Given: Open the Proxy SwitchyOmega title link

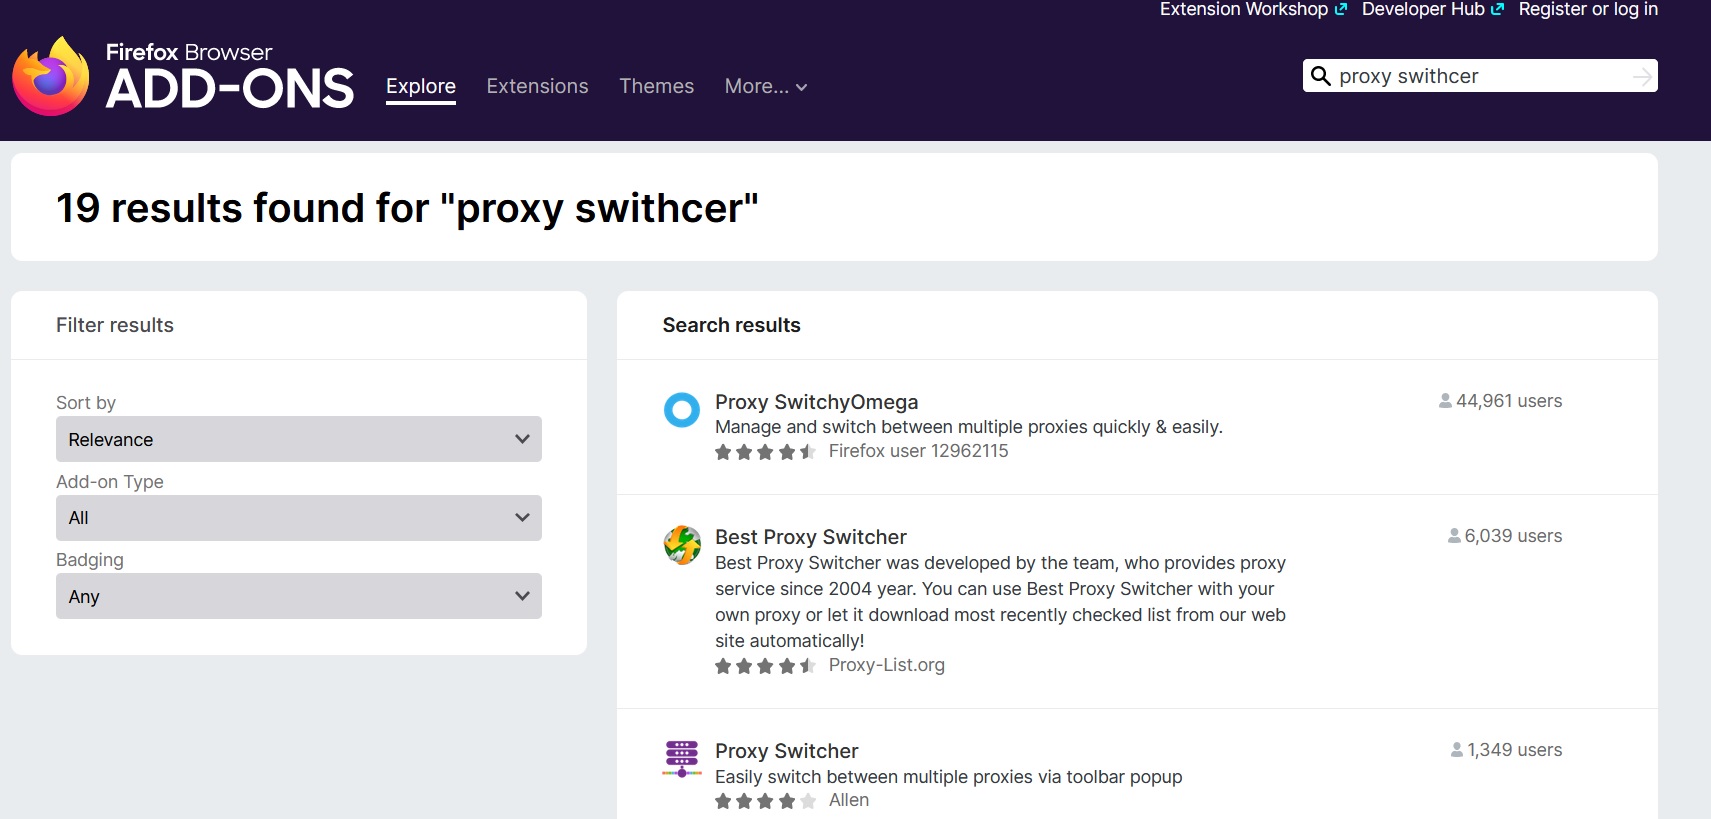Looking at the screenshot, I should pyautogui.click(x=817, y=402).
